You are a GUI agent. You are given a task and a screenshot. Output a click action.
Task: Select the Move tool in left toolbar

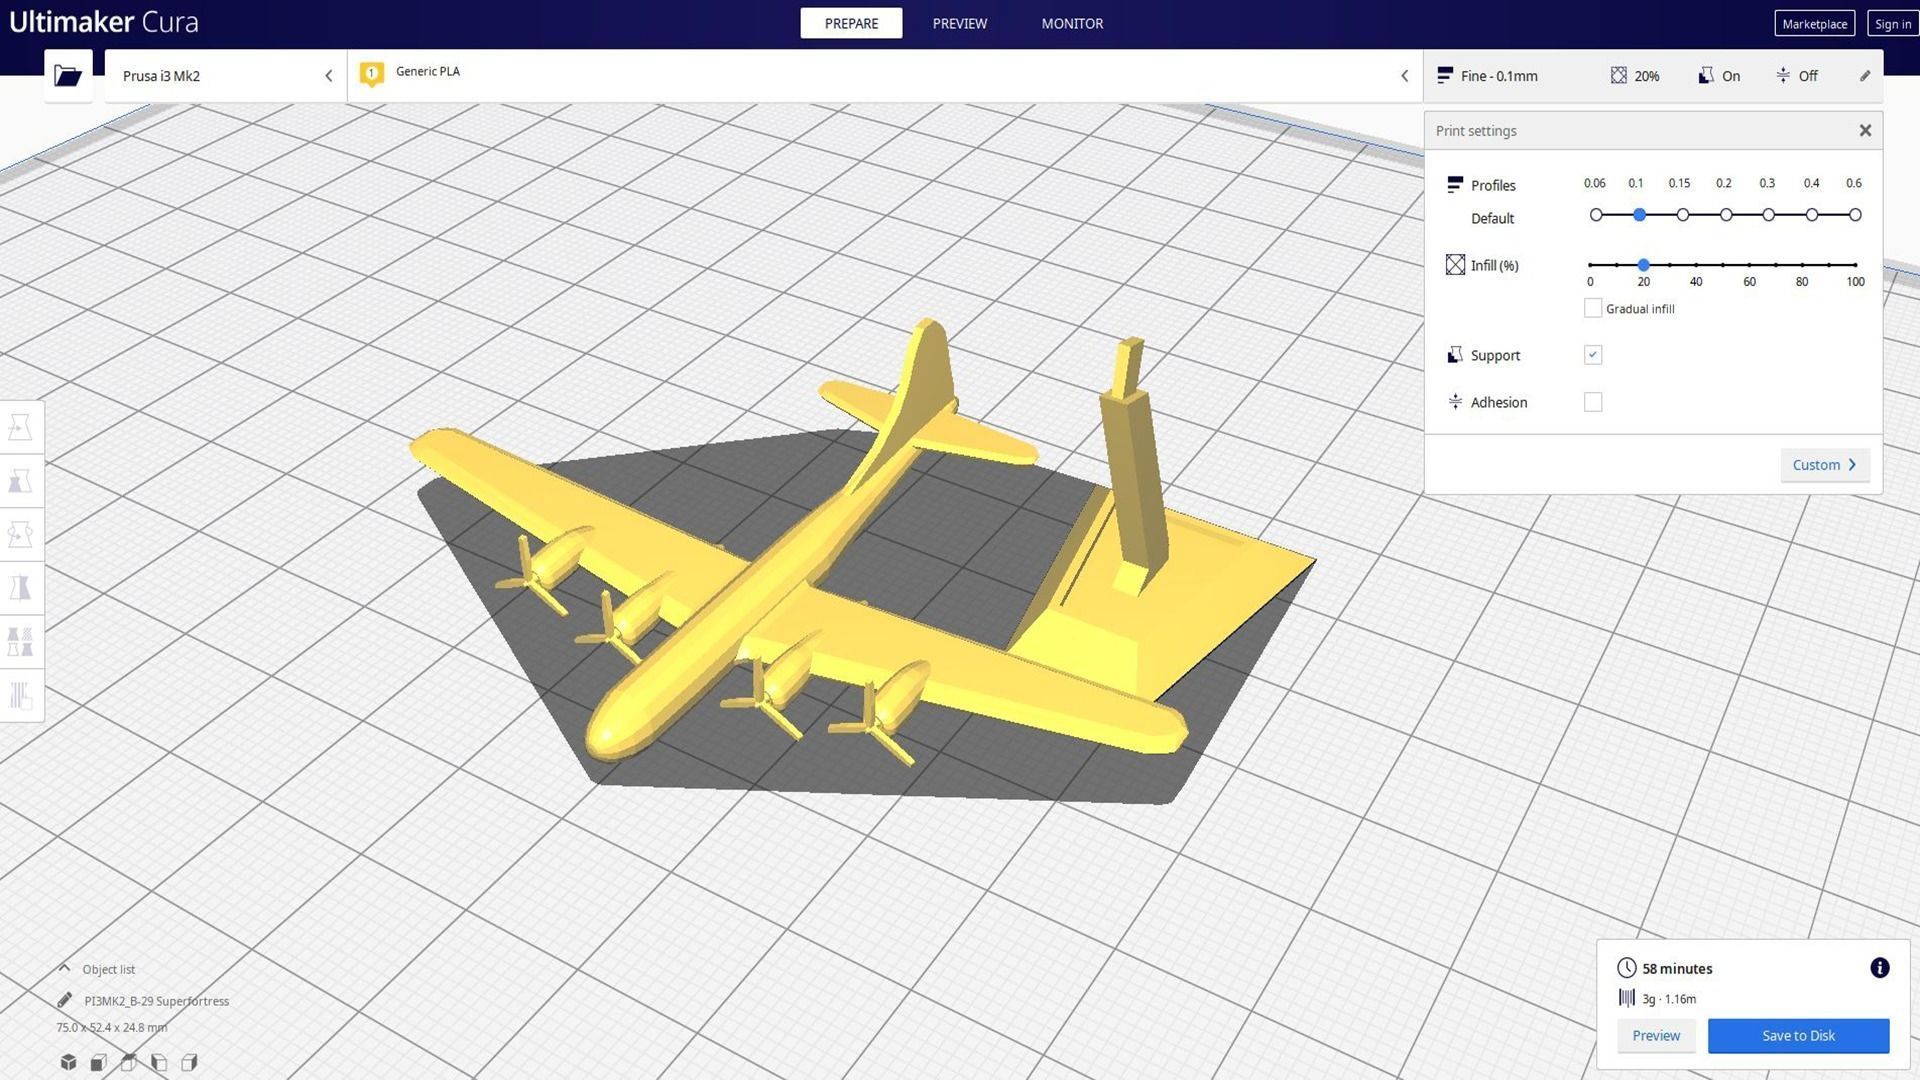click(20, 428)
